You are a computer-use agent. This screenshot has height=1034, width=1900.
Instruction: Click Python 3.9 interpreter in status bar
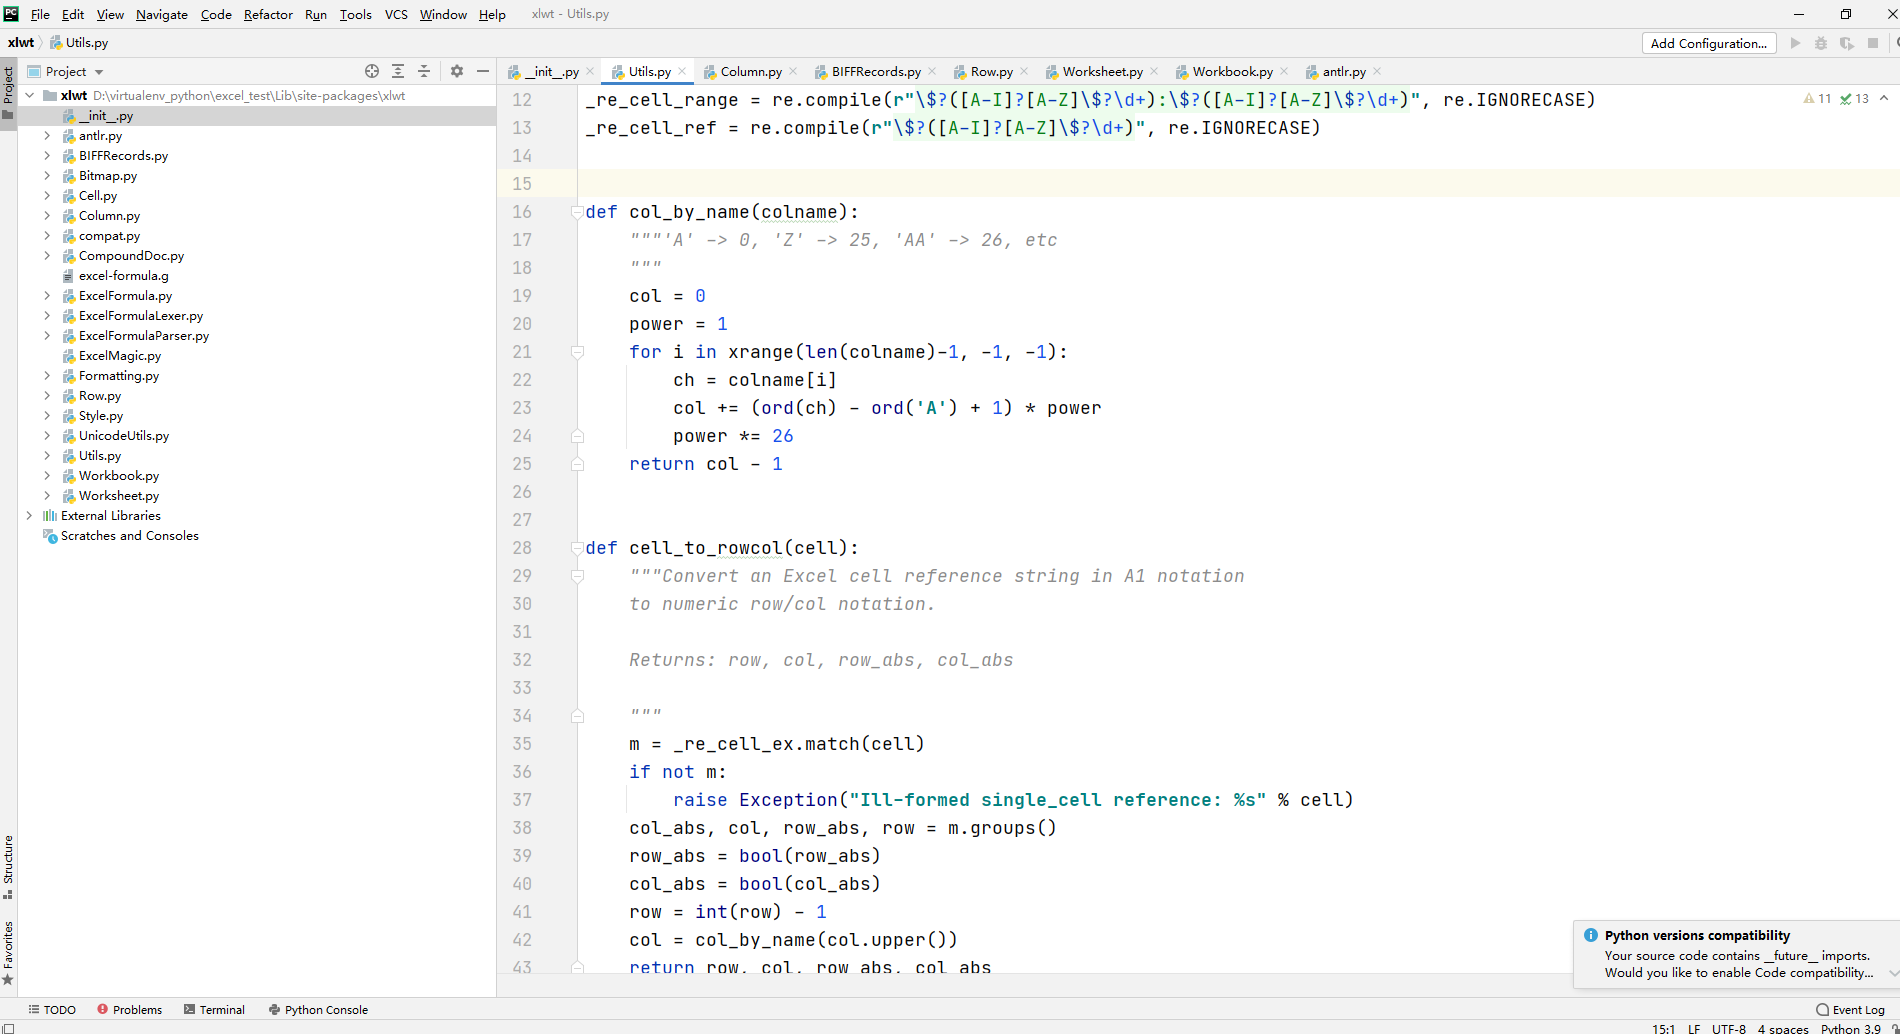pyautogui.click(x=1850, y=1028)
